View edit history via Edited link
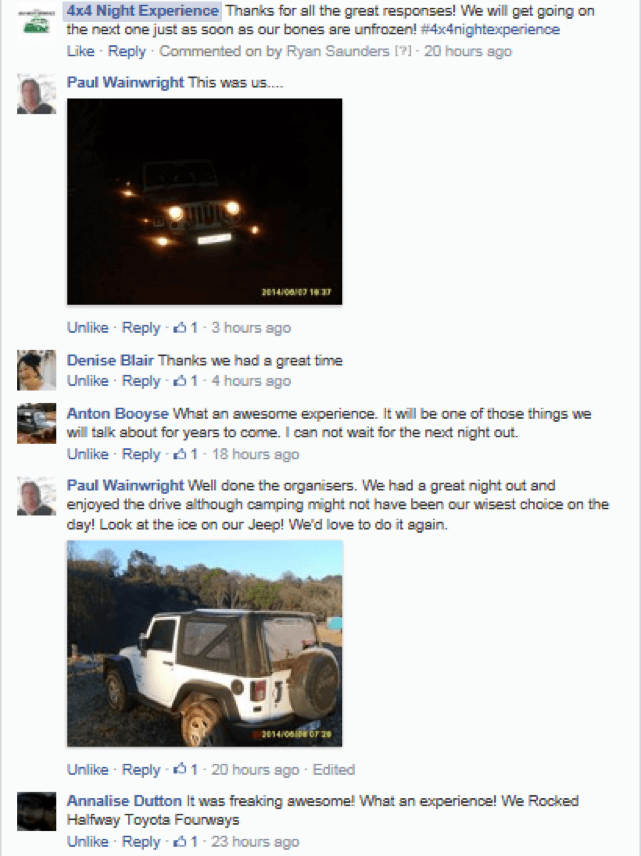Viewport: 641px width, 856px height. [x=334, y=770]
